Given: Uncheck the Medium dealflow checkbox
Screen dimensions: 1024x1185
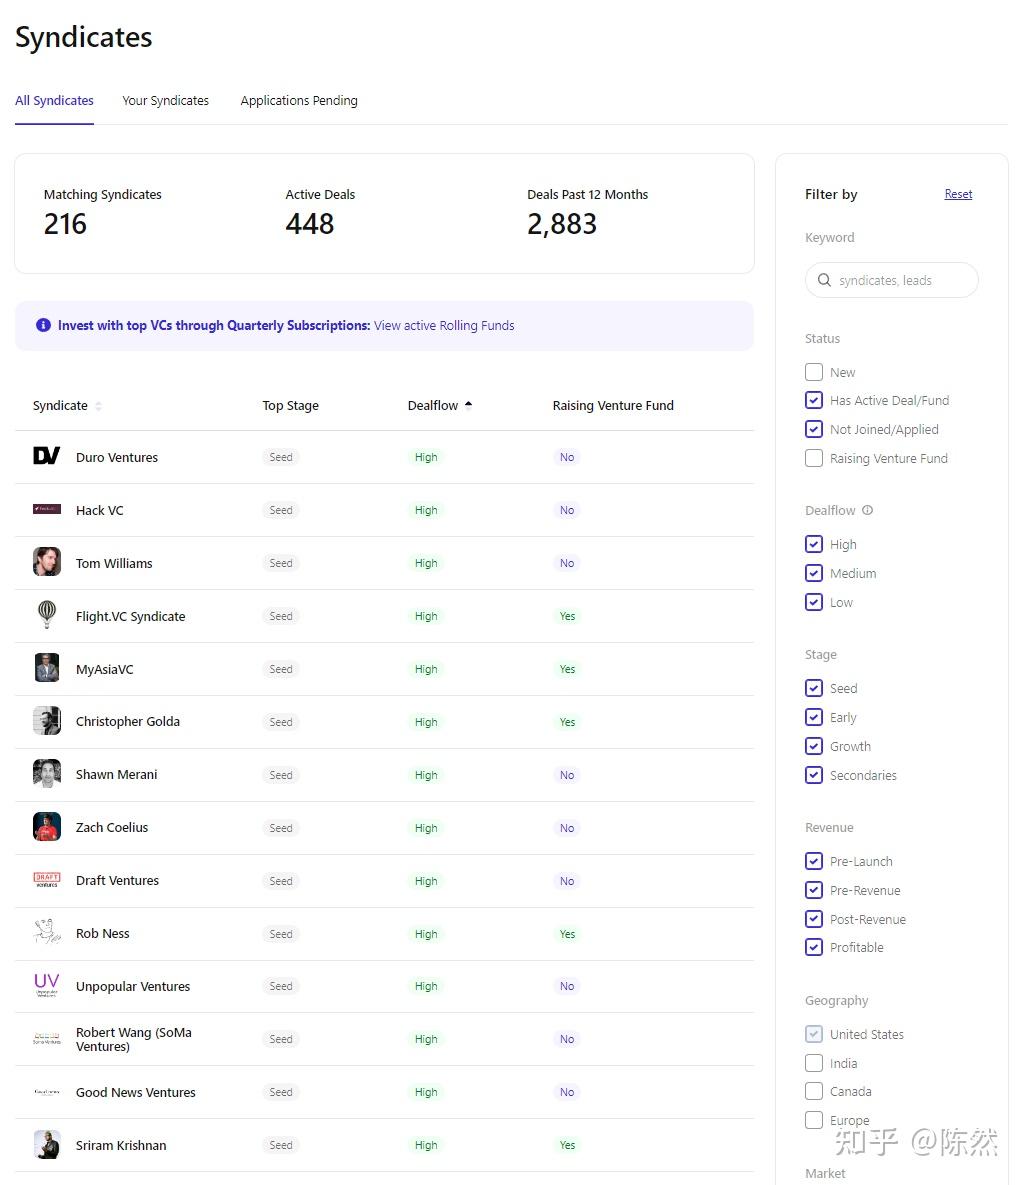Looking at the screenshot, I should pyautogui.click(x=814, y=573).
